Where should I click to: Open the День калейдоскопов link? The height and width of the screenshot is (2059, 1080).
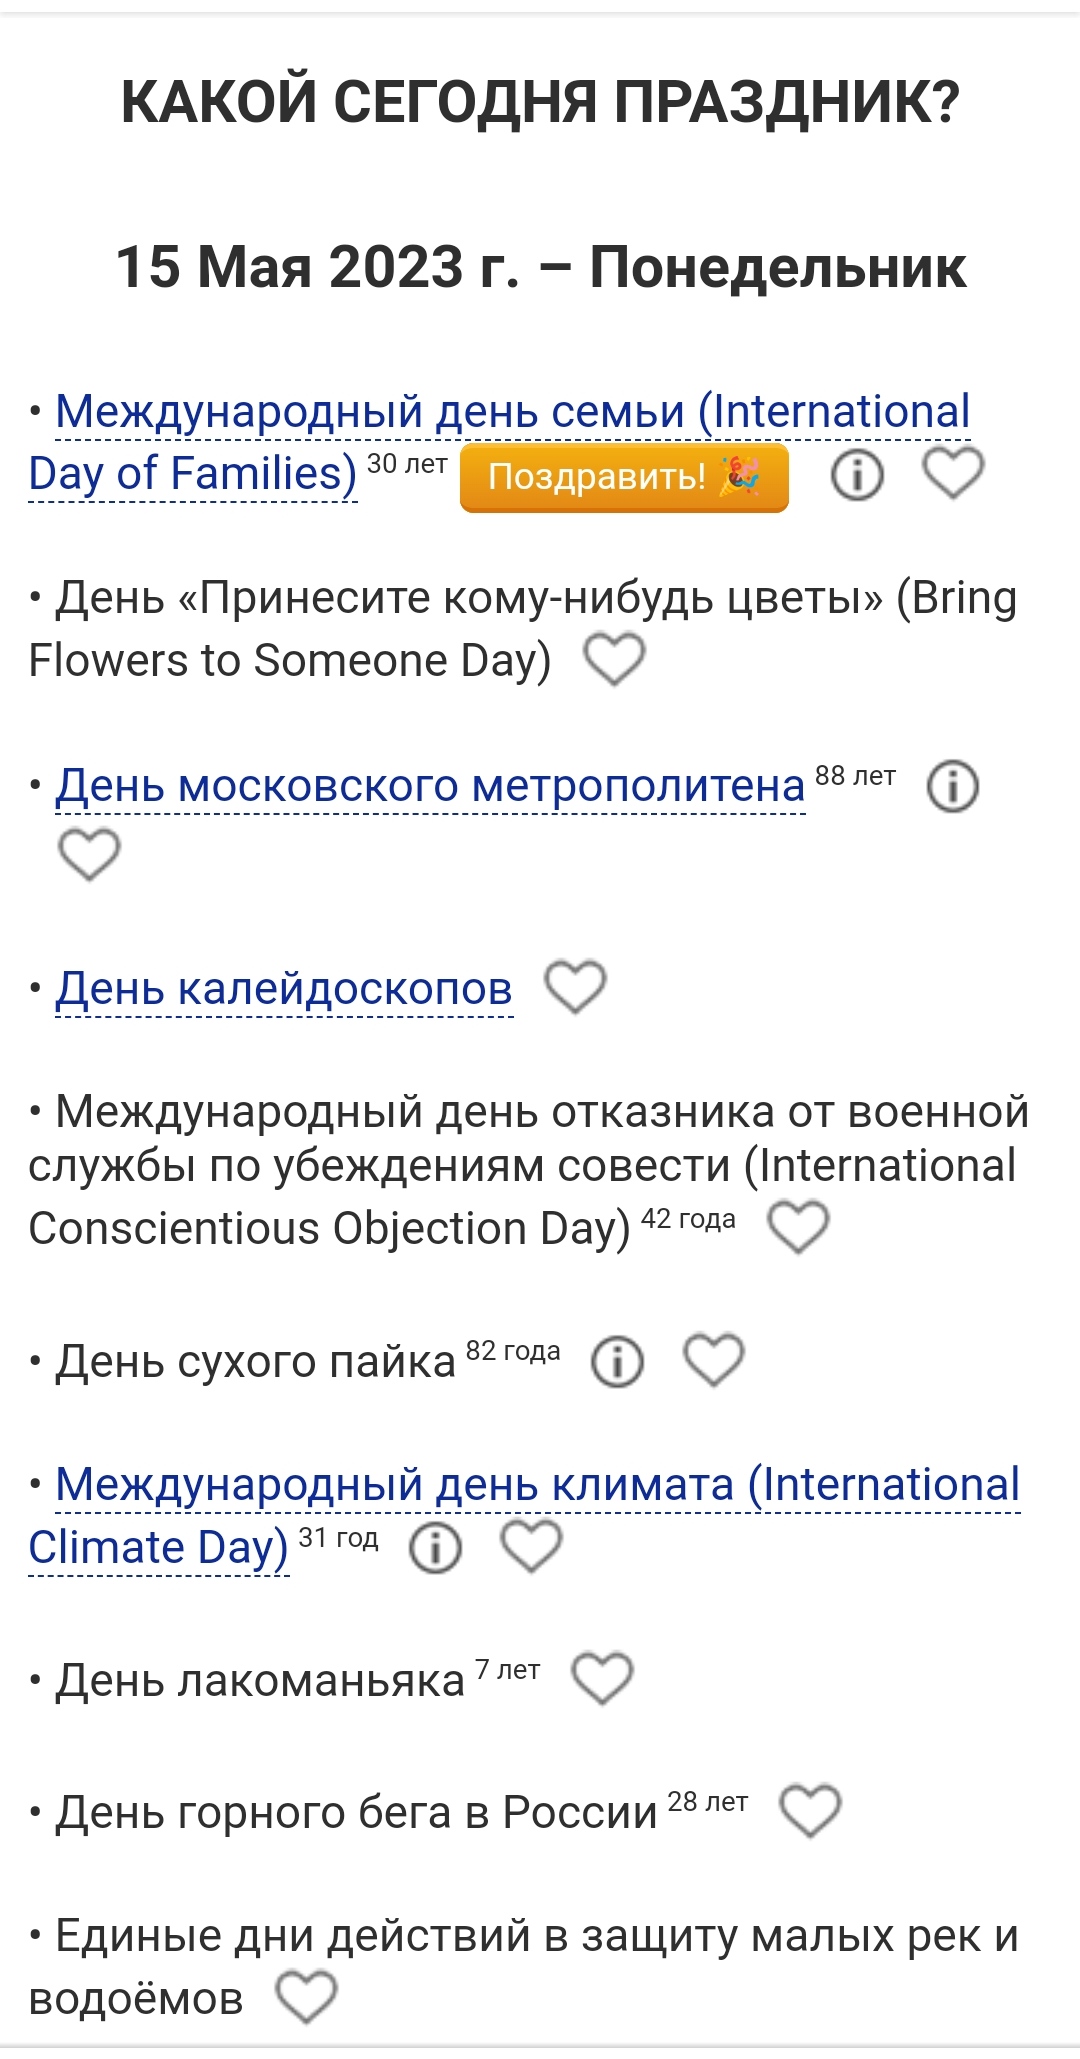284,989
